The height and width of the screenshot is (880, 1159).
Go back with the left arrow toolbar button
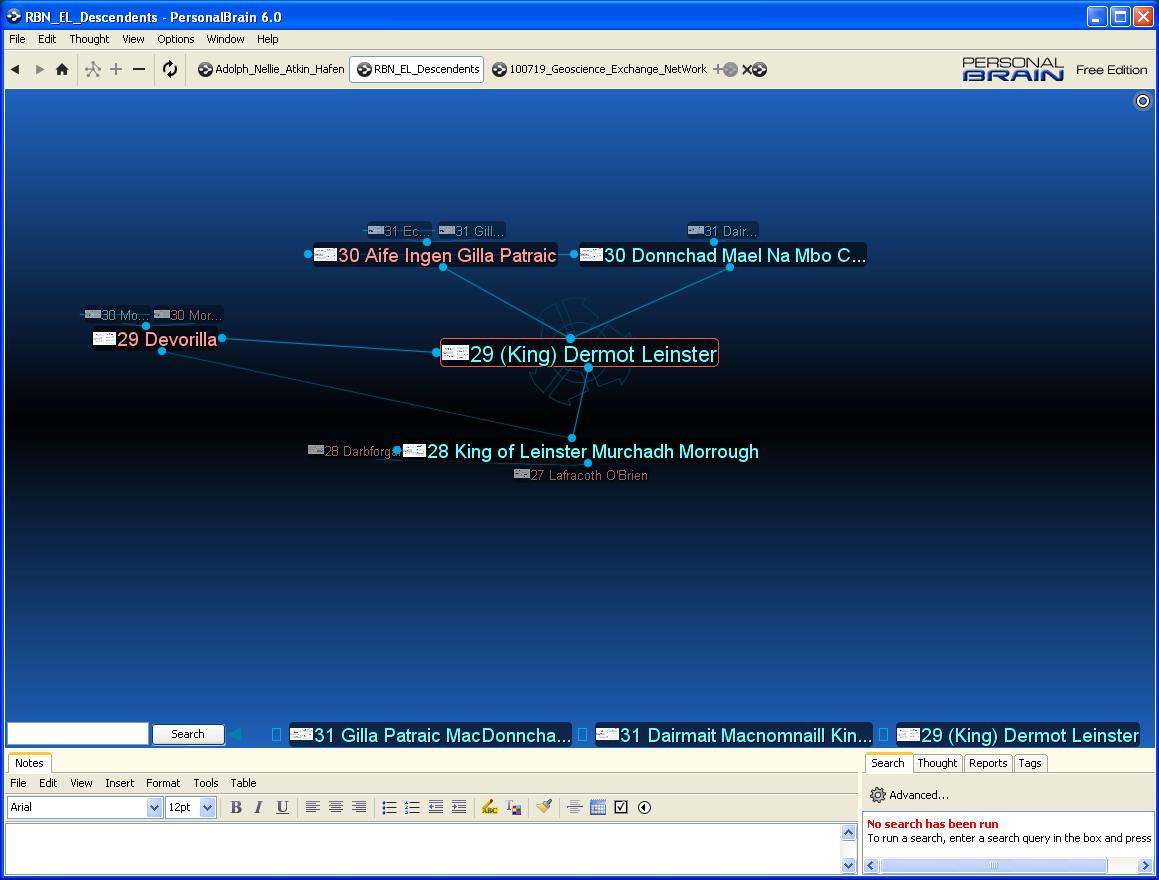point(15,69)
